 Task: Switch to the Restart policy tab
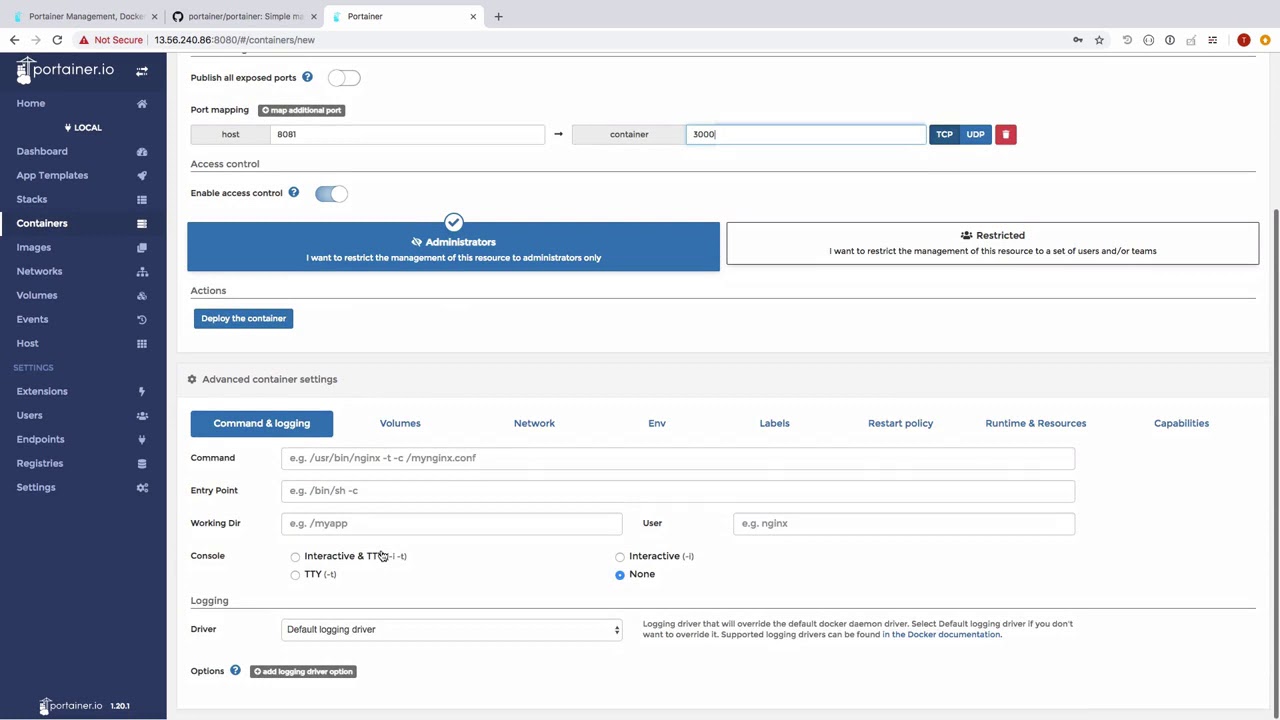[x=900, y=423]
